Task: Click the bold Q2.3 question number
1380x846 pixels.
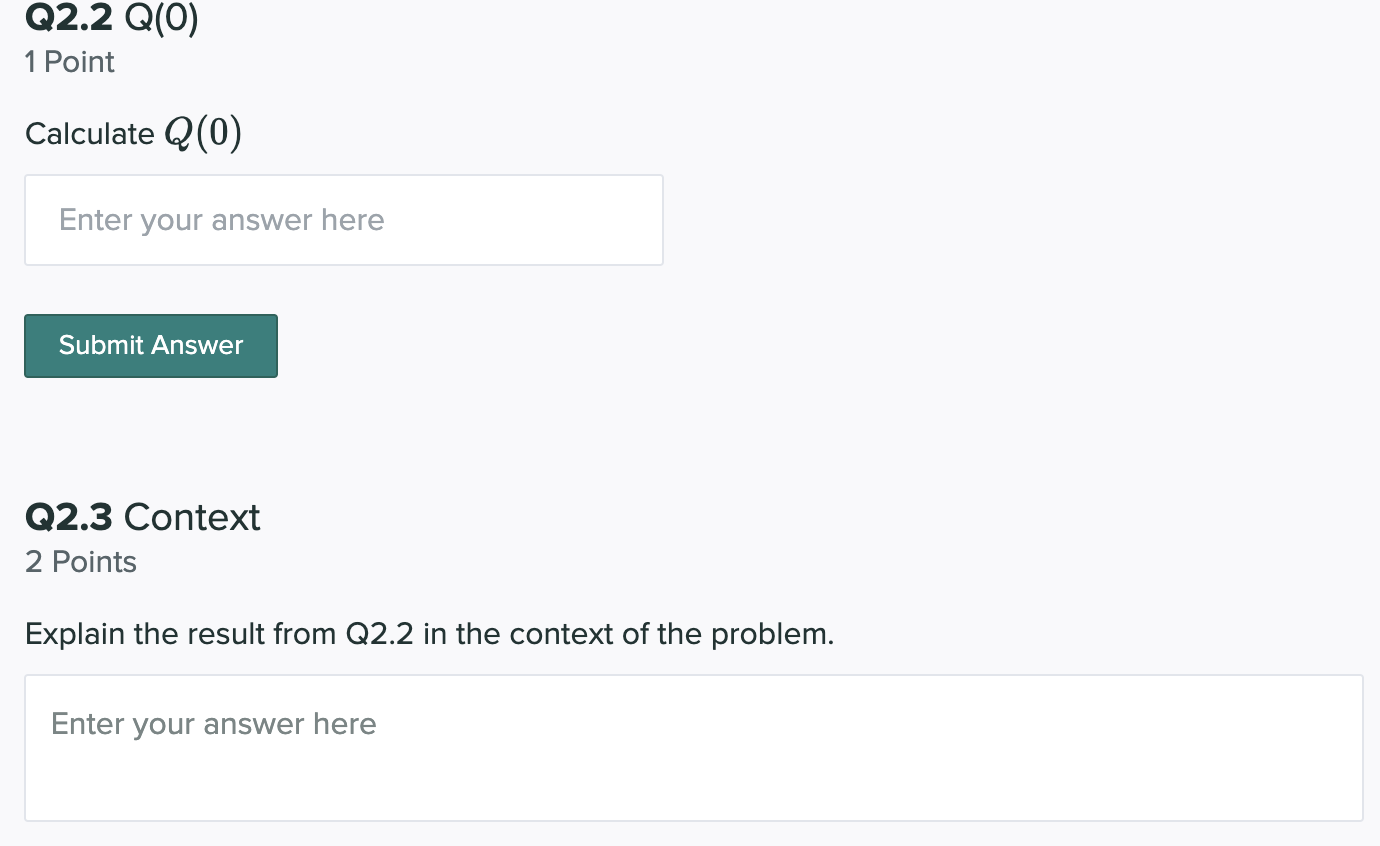Action: pyautogui.click(x=69, y=517)
